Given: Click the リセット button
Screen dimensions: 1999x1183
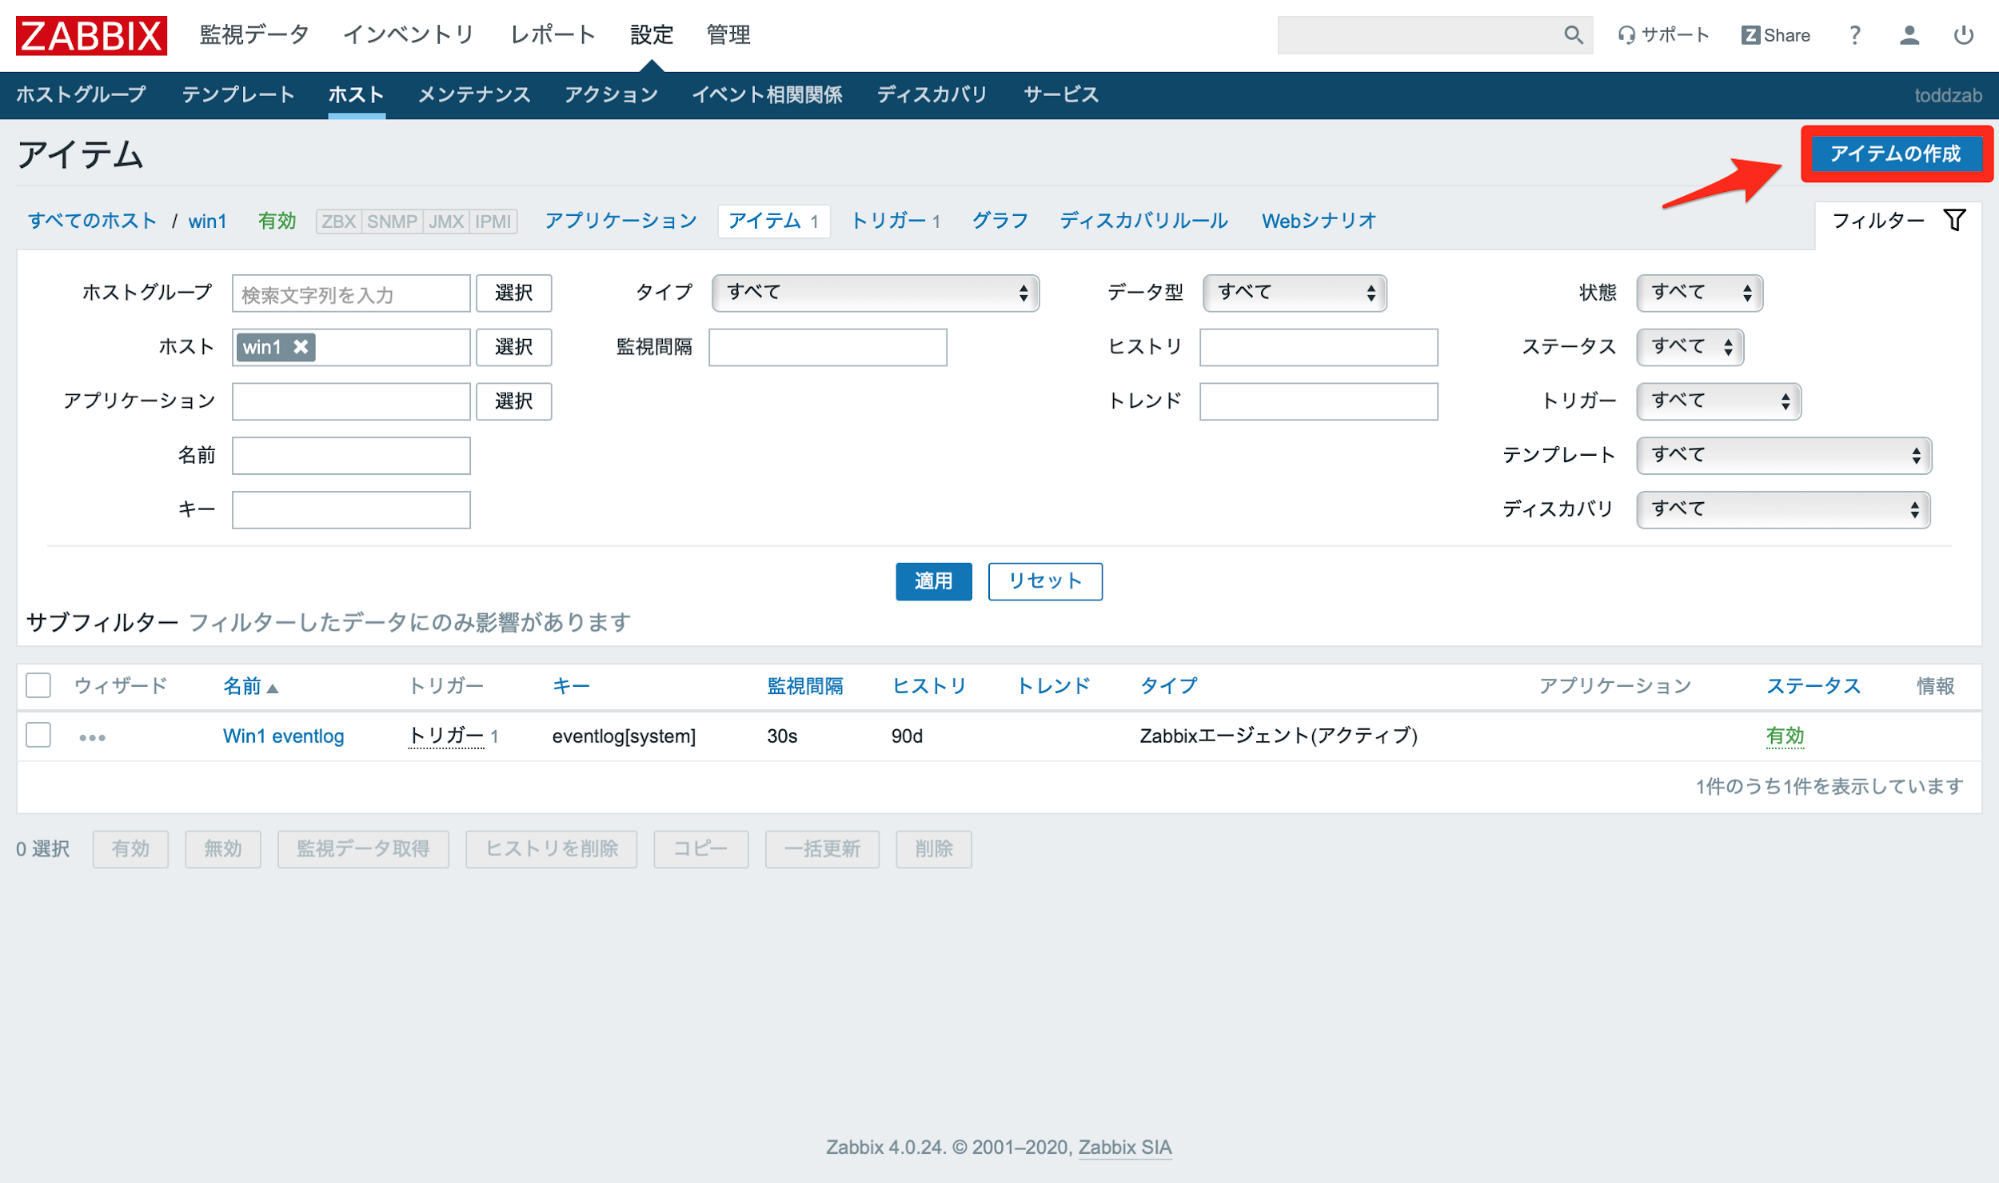Looking at the screenshot, I should pyautogui.click(x=1045, y=581).
